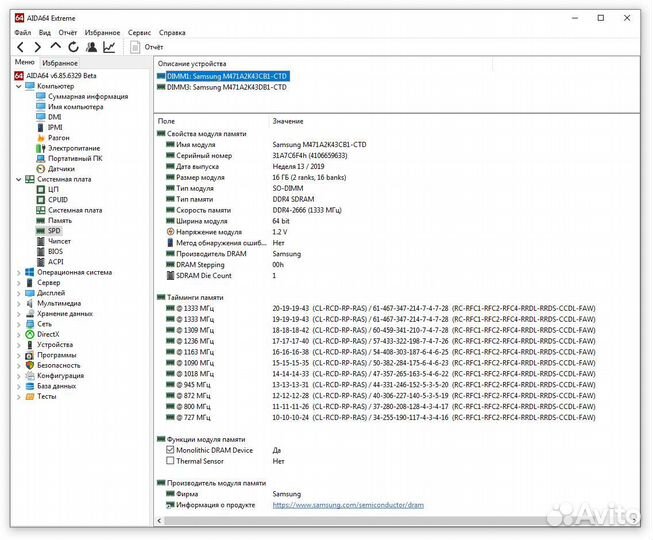Collapse the Системная плата tree node
The width and height of the screenshot is (653, 540).
[x=18, y=179]
